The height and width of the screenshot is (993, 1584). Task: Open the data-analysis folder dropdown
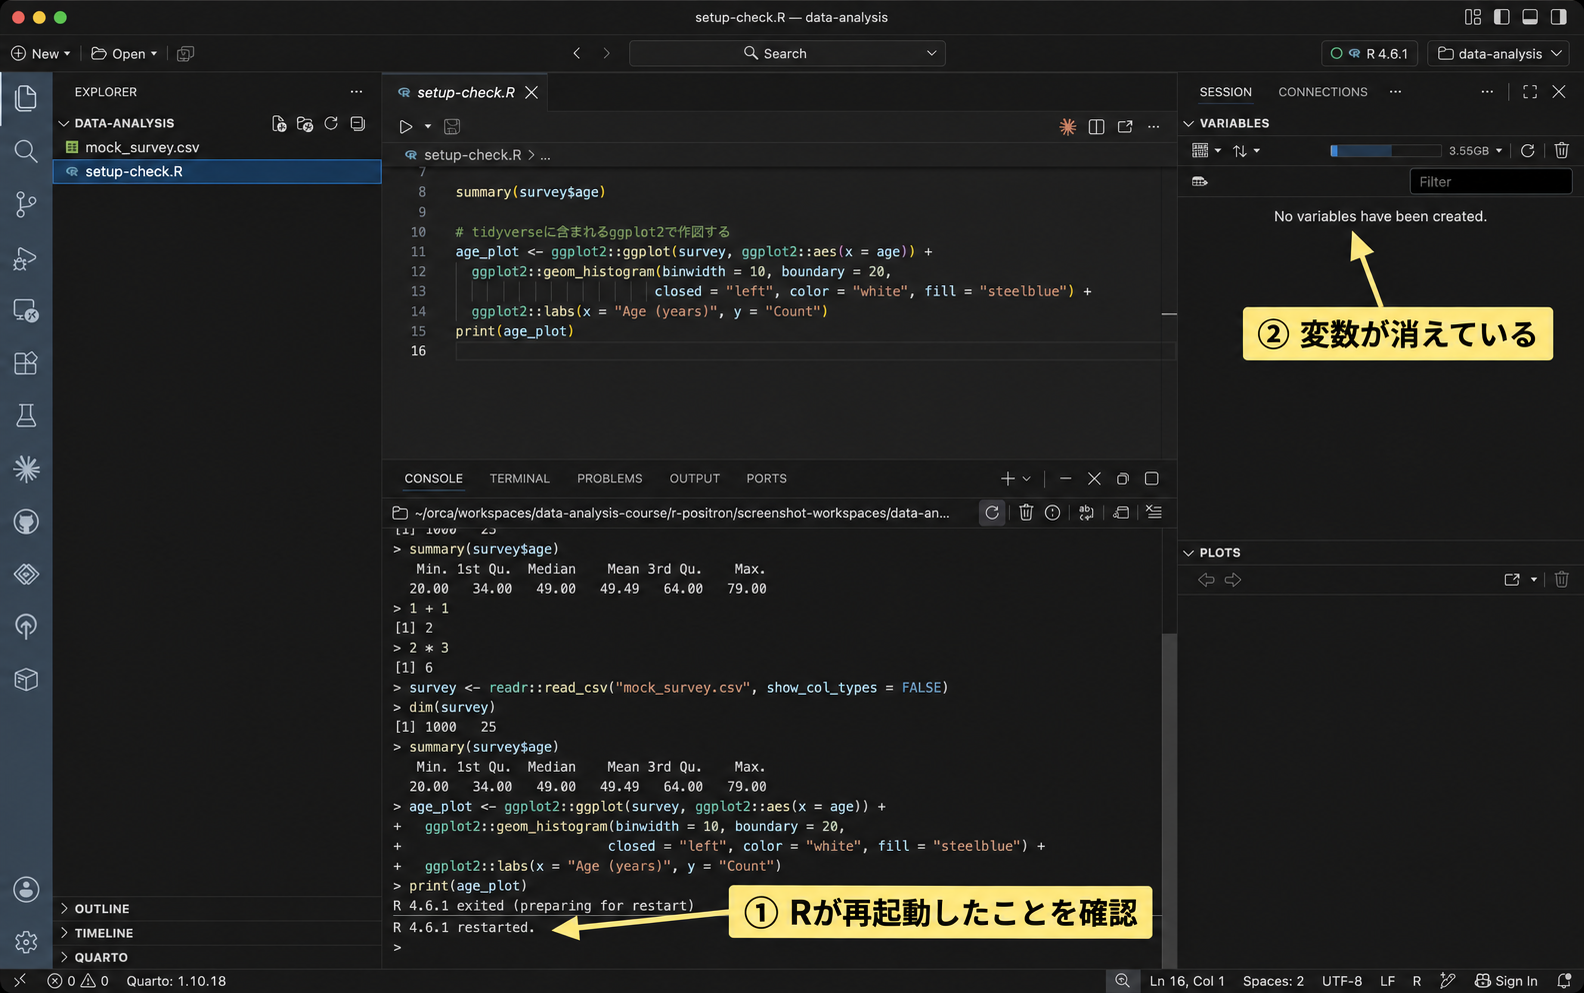pyautogui.click(x=1498, y=53)
